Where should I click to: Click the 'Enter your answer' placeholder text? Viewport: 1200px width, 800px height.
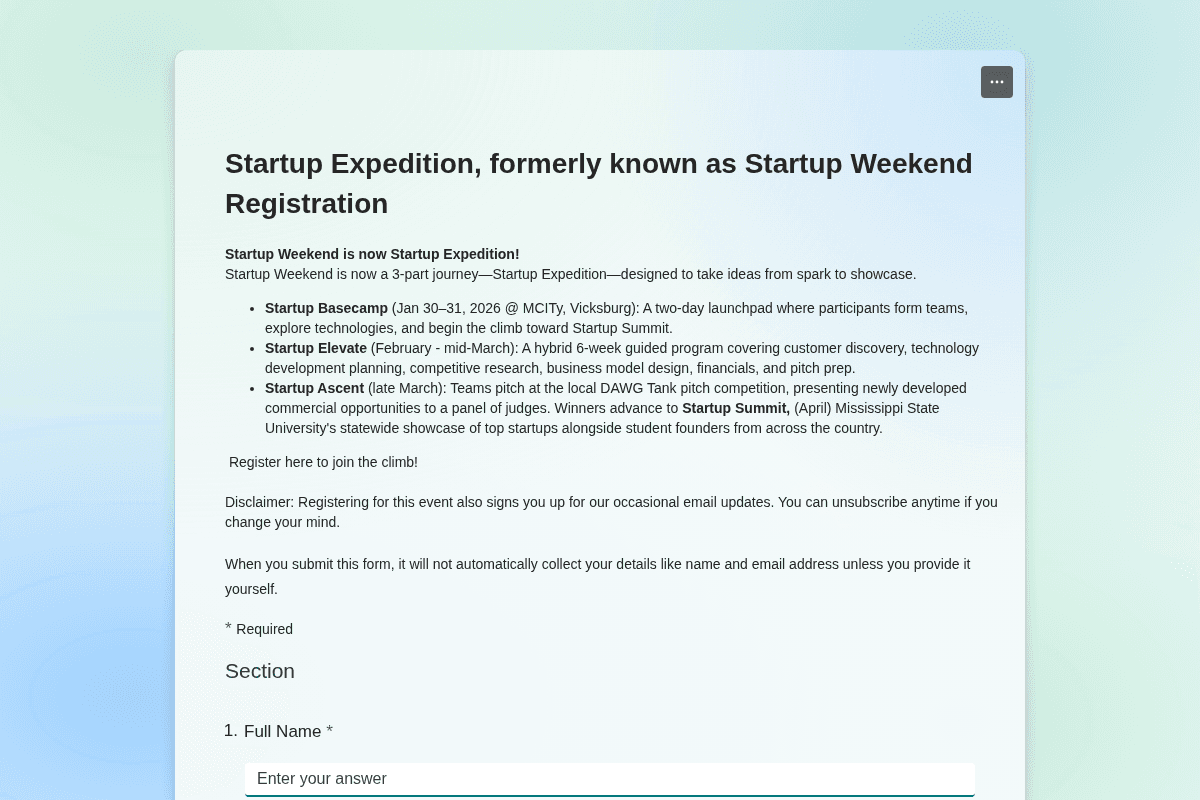pos(322,778)
